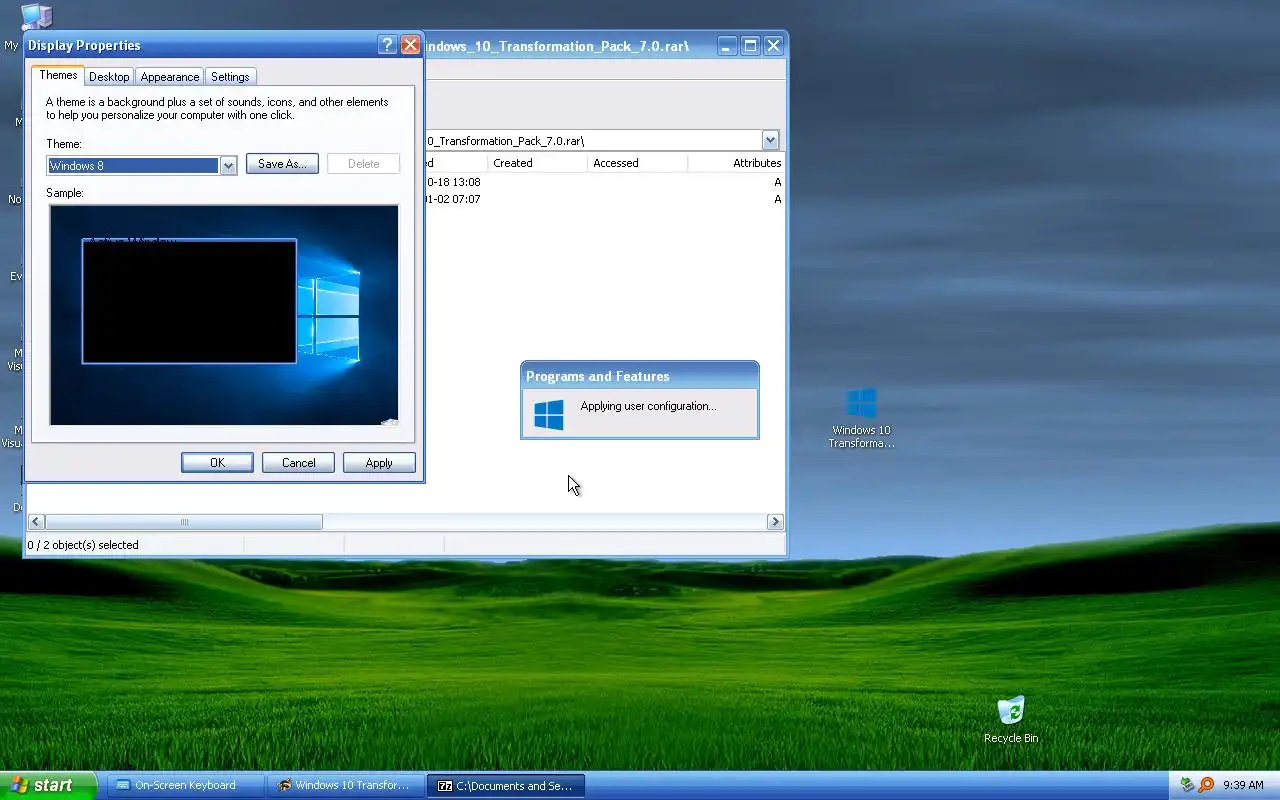Open the Recycle Bin desktop icon

tap(1011, 720)
